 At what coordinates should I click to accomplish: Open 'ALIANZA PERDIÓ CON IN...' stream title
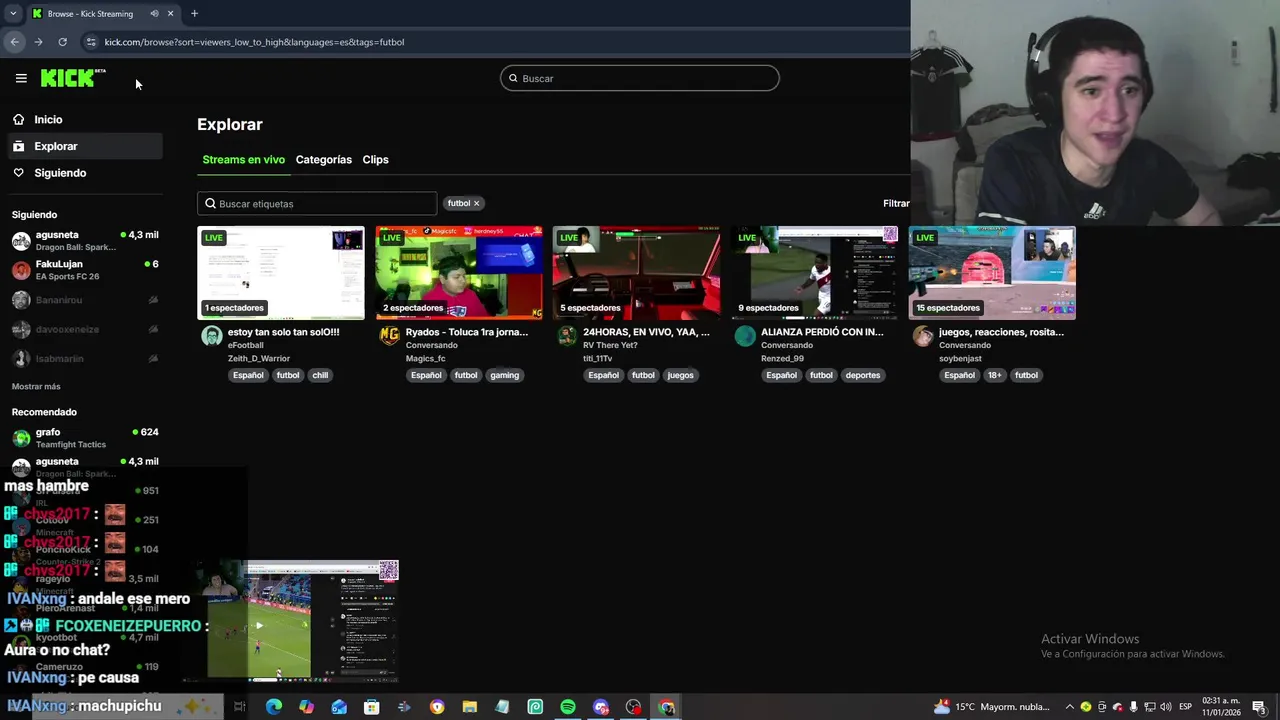[x=822, y=332]
